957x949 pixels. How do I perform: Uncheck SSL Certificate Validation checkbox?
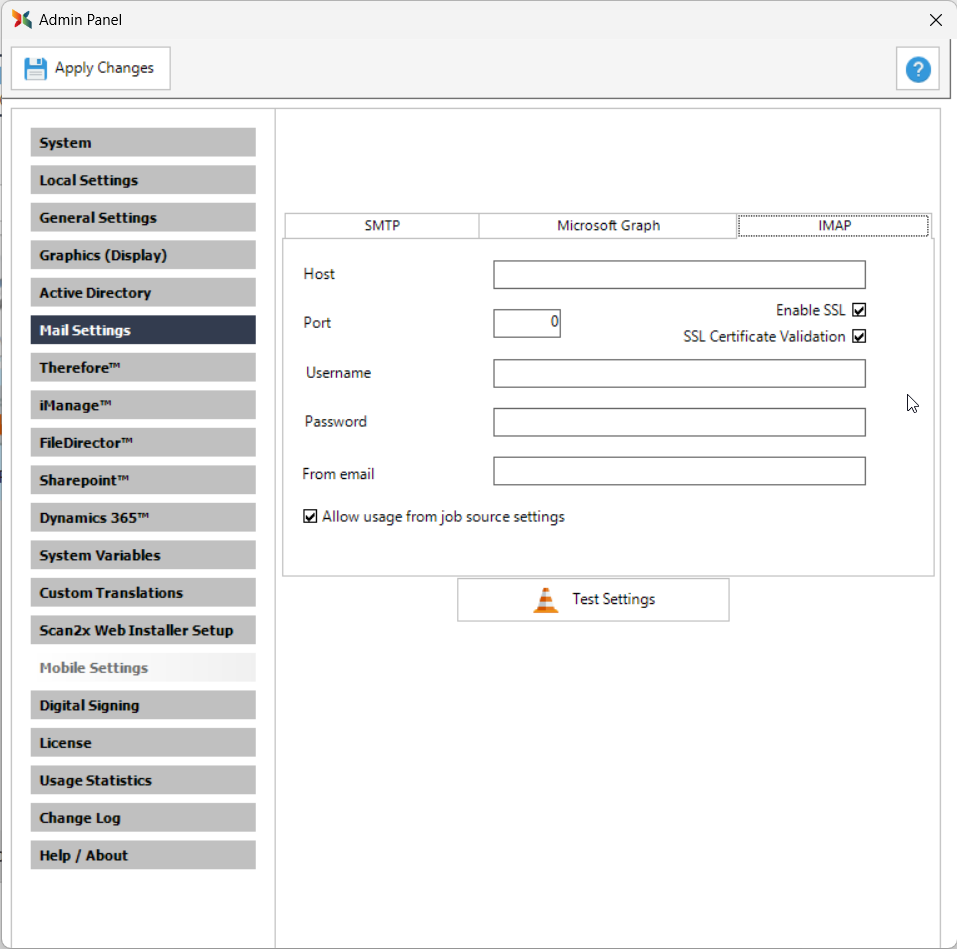[x=859, y=337]
